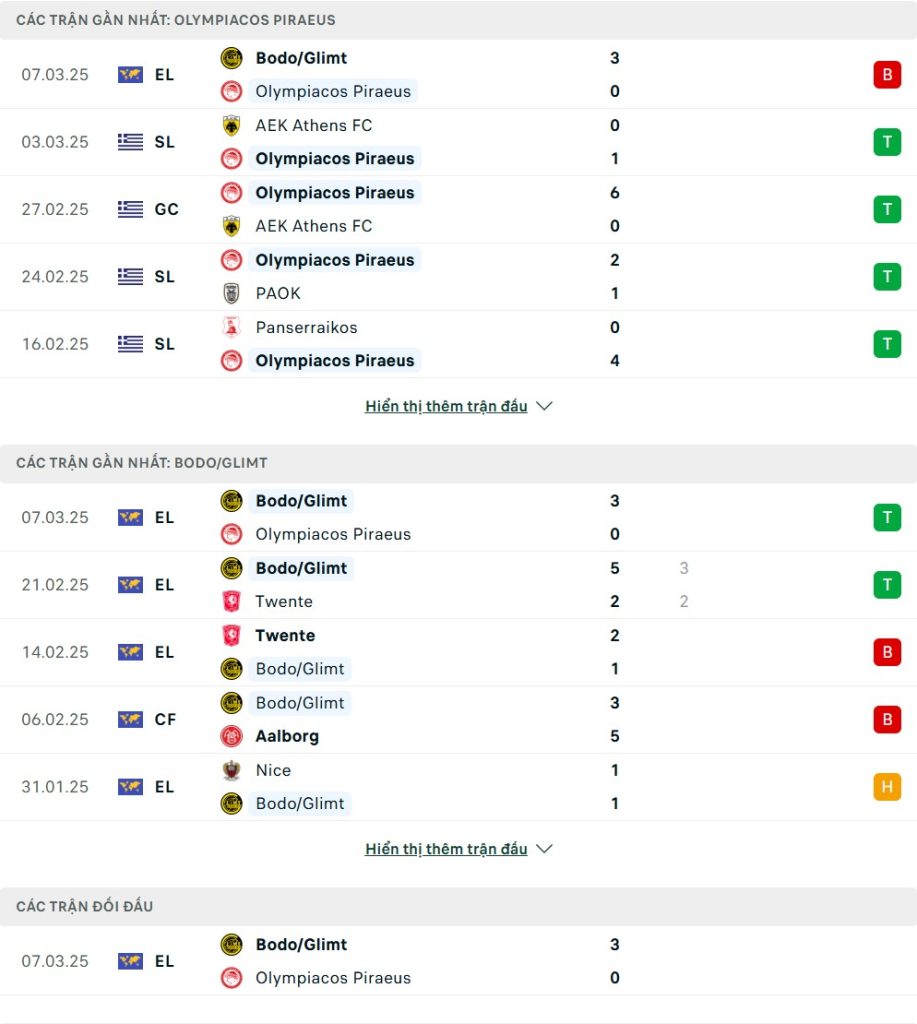The height and width of the screenshot is (1024, 917).
Task: Open the PAOK team link
Action: [278, 293]
